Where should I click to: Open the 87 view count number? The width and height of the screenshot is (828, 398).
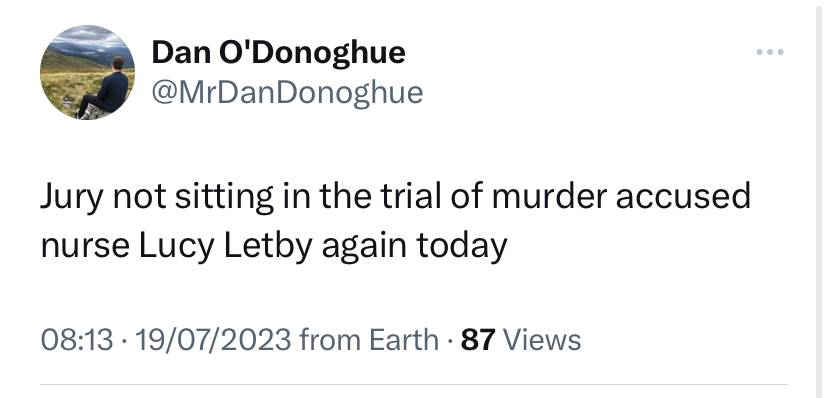pyautogui.click(x=478, y=339)
